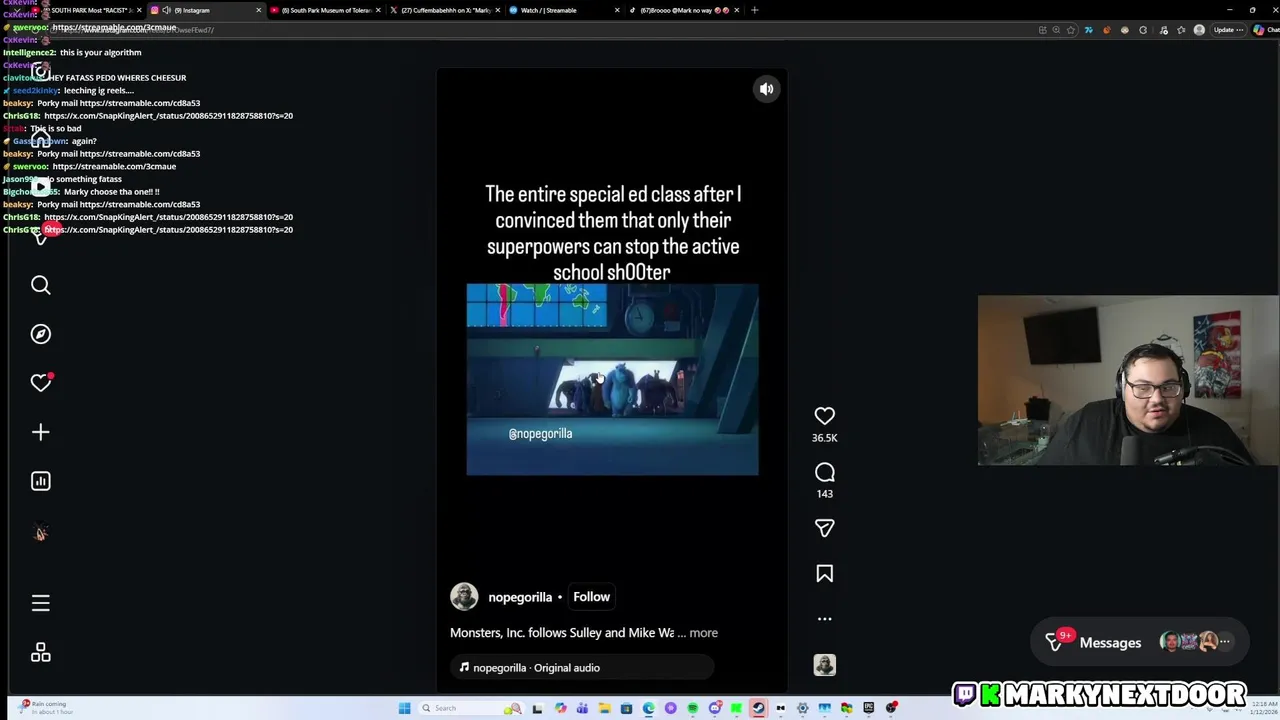Open Settings gear from the taskbar
This screenshot has height=720, width=1280.
[x=802, y=708]
